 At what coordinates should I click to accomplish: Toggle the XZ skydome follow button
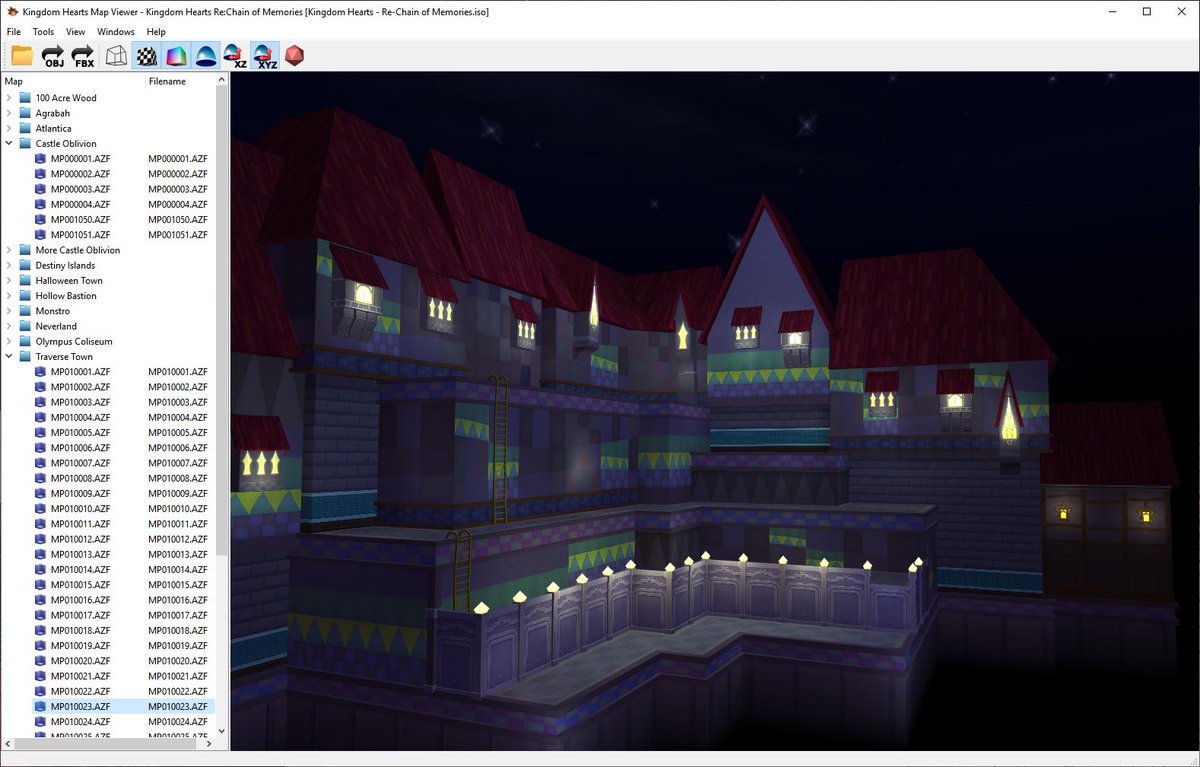(235, 55)
